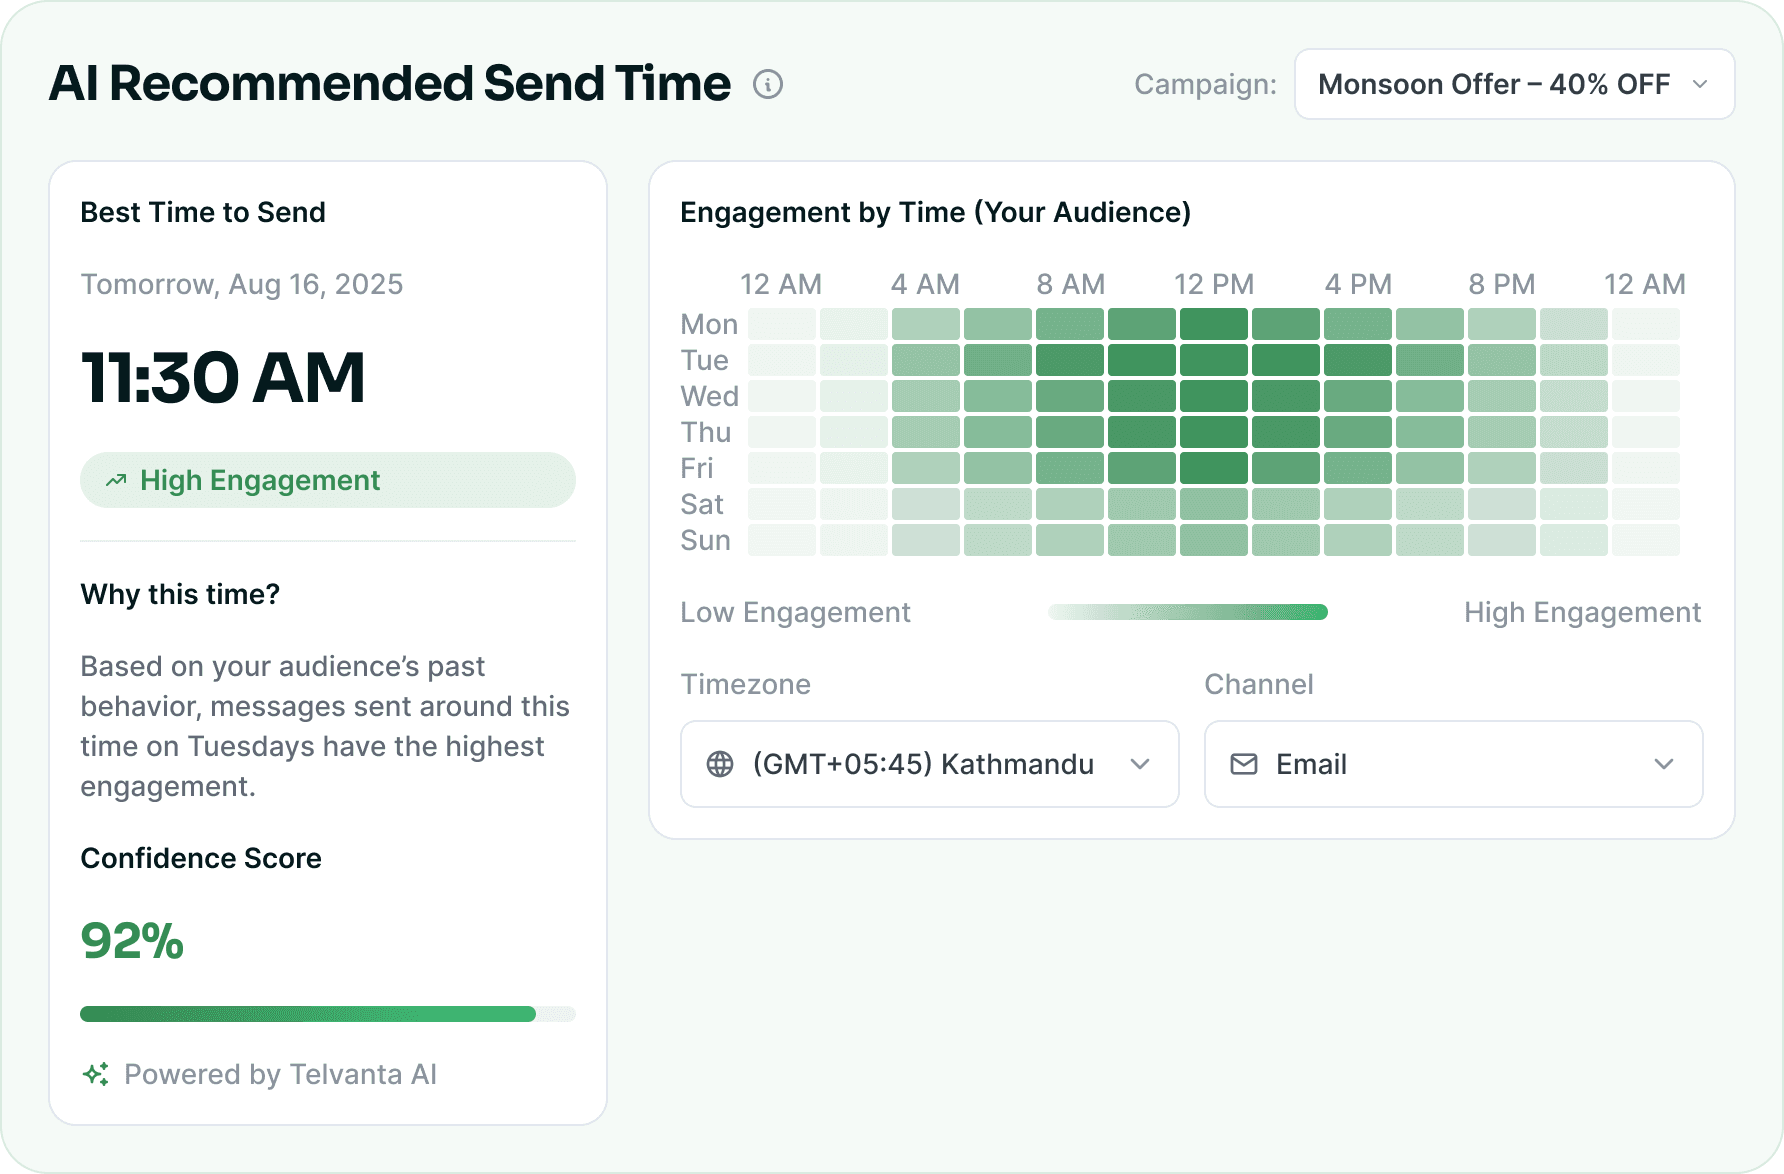Click the timezone dropdown chevron
Screen dimensions: 1784x1174
(x=1140, y=764)
